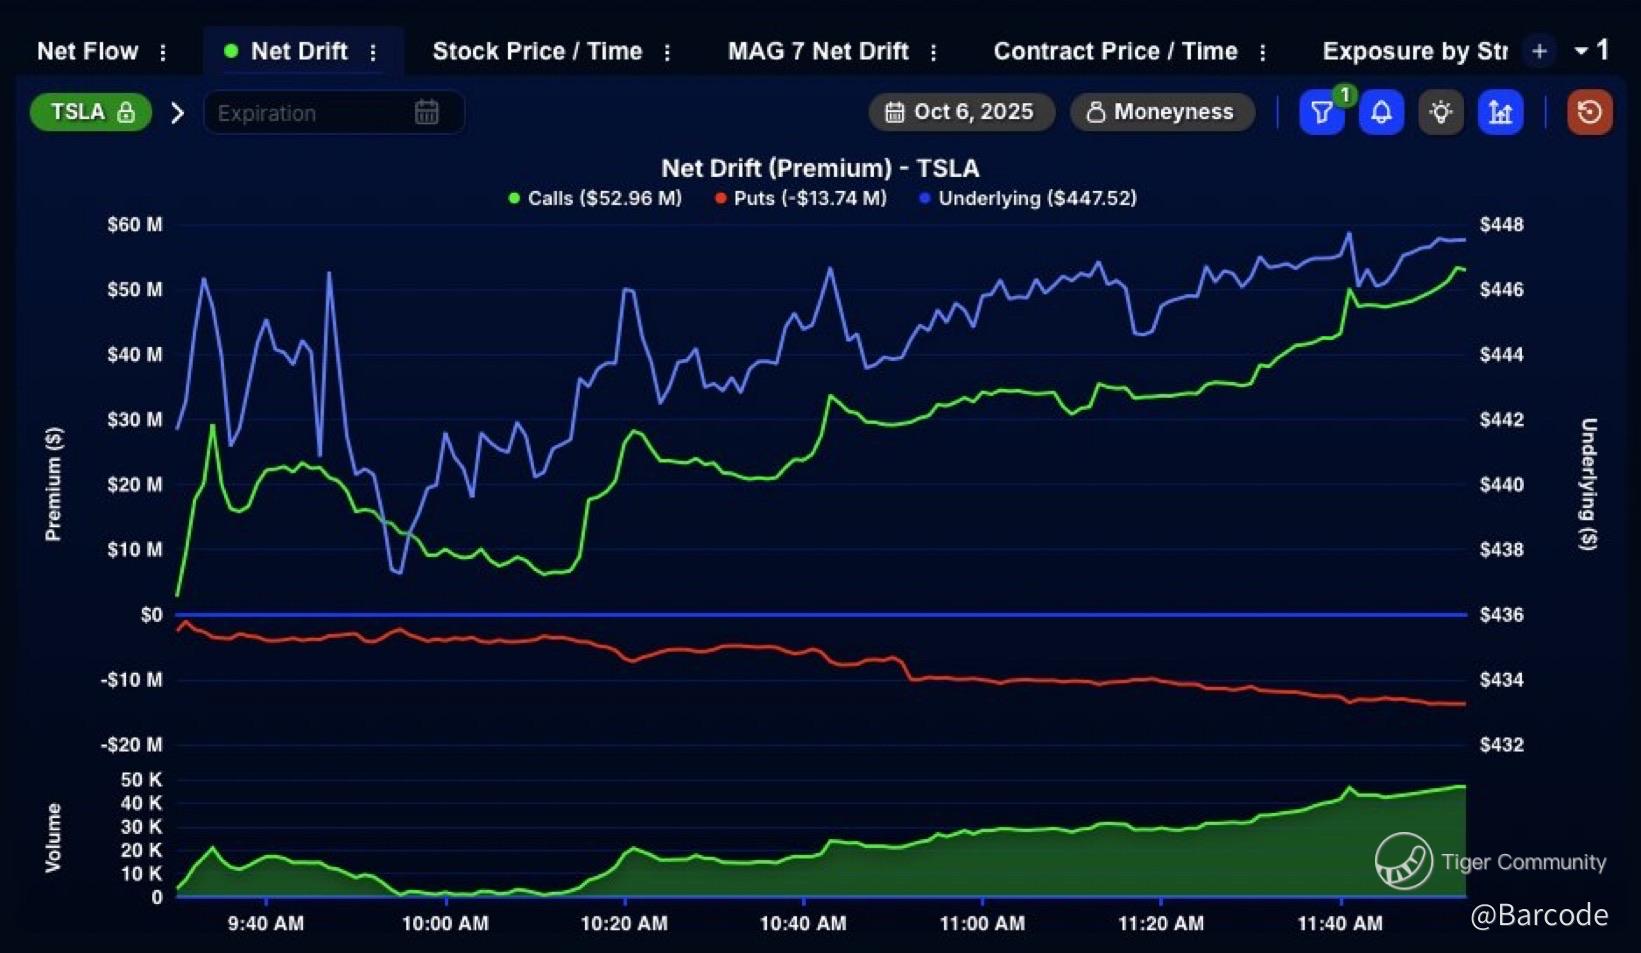The height and width of the screenshot is (953, 1641).
Task: Open Net Drift tab options menu
Action: click(373, 52)
